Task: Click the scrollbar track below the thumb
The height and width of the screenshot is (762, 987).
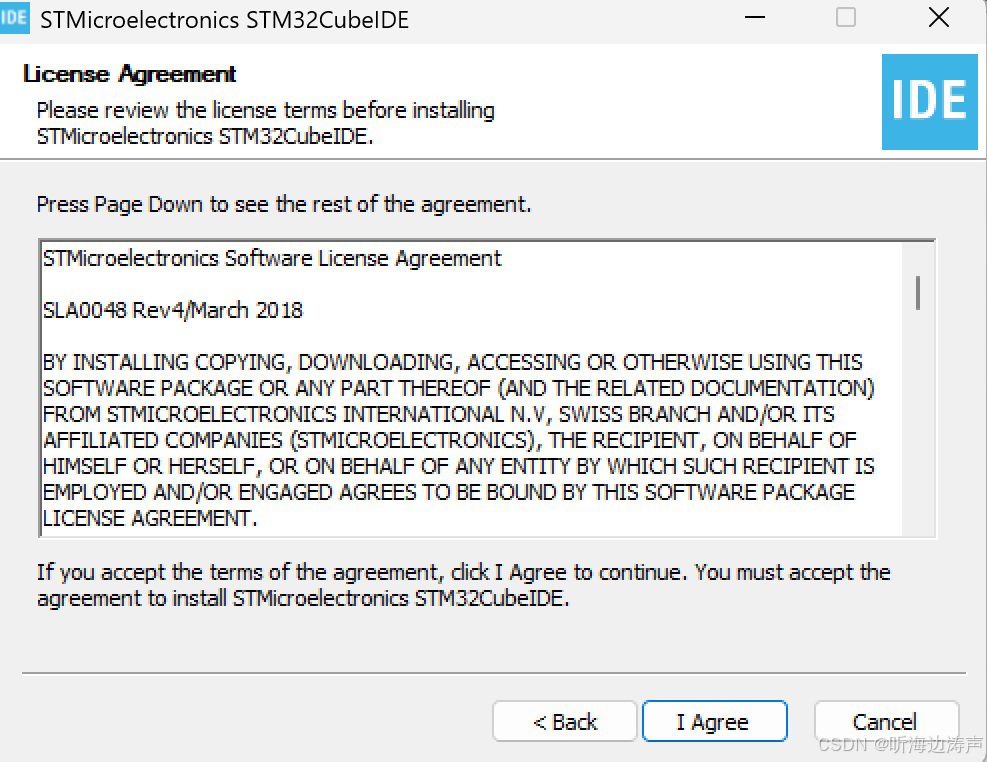Action: click(x=918, y=422)
